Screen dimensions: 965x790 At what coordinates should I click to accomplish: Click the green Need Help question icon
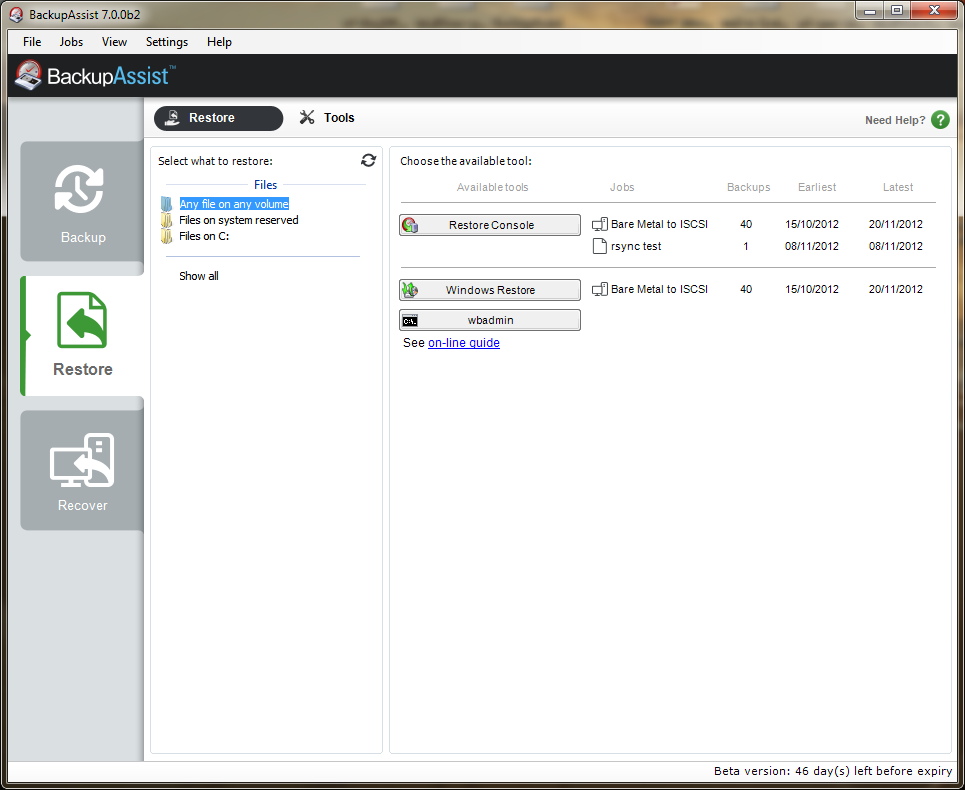coord(940,119)
